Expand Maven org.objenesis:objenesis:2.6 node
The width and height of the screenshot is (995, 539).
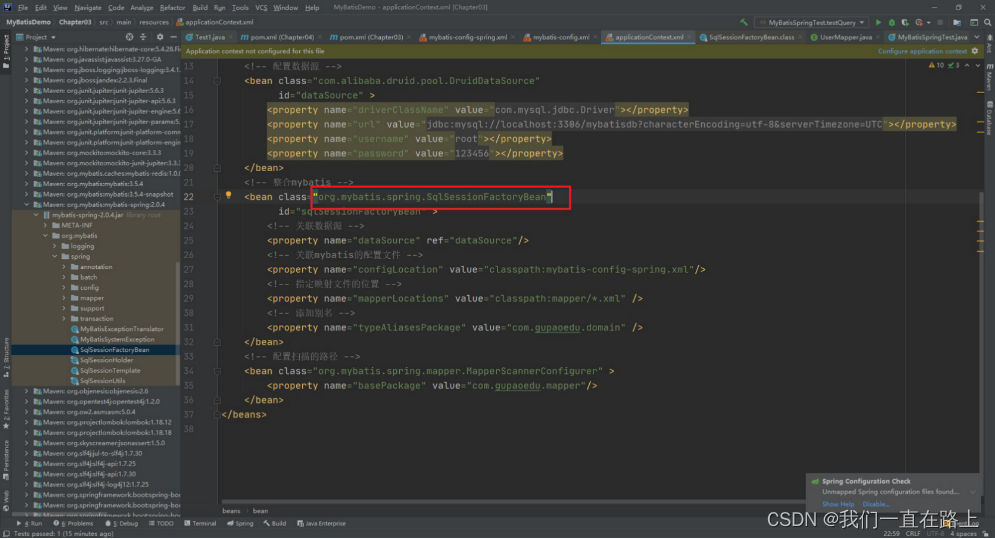(27, 391)
